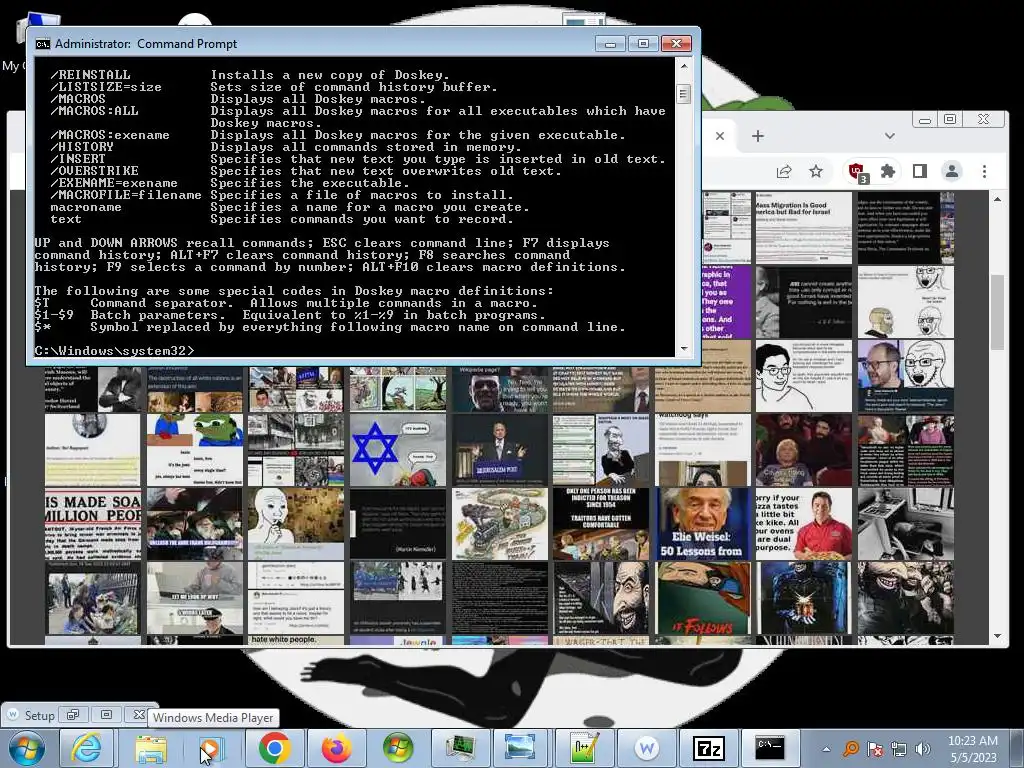The height and width of the screenshot is (768, 1024).
Task: Click scroll-up arrow in Command Prompt
Action: tap(684, 65)
